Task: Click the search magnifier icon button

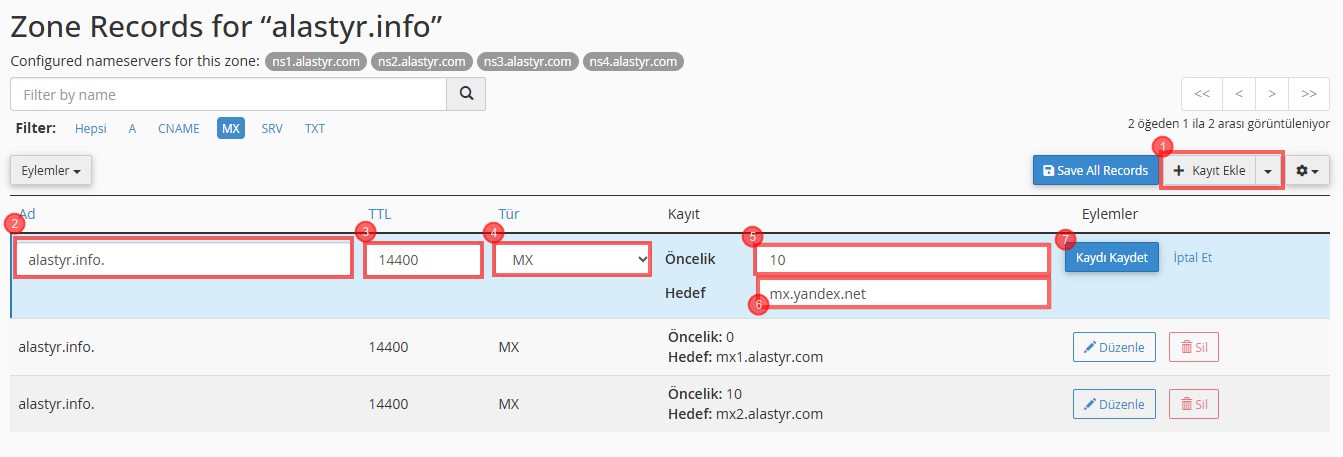Action: (465, 94)
